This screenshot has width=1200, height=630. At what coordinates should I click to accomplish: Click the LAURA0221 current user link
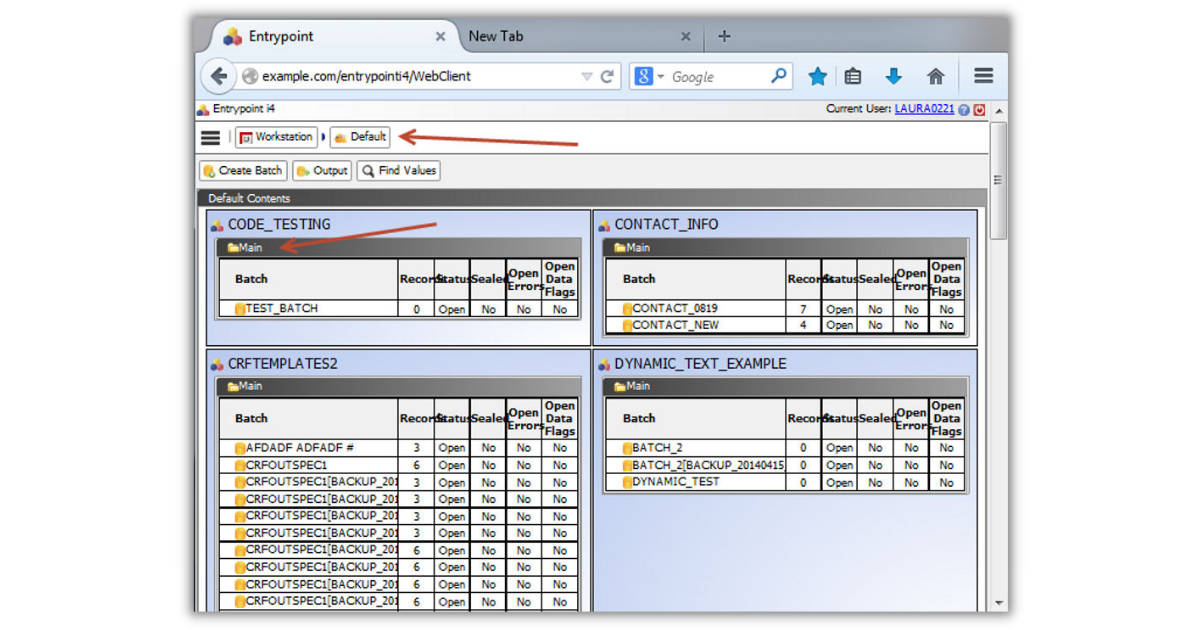925,109
